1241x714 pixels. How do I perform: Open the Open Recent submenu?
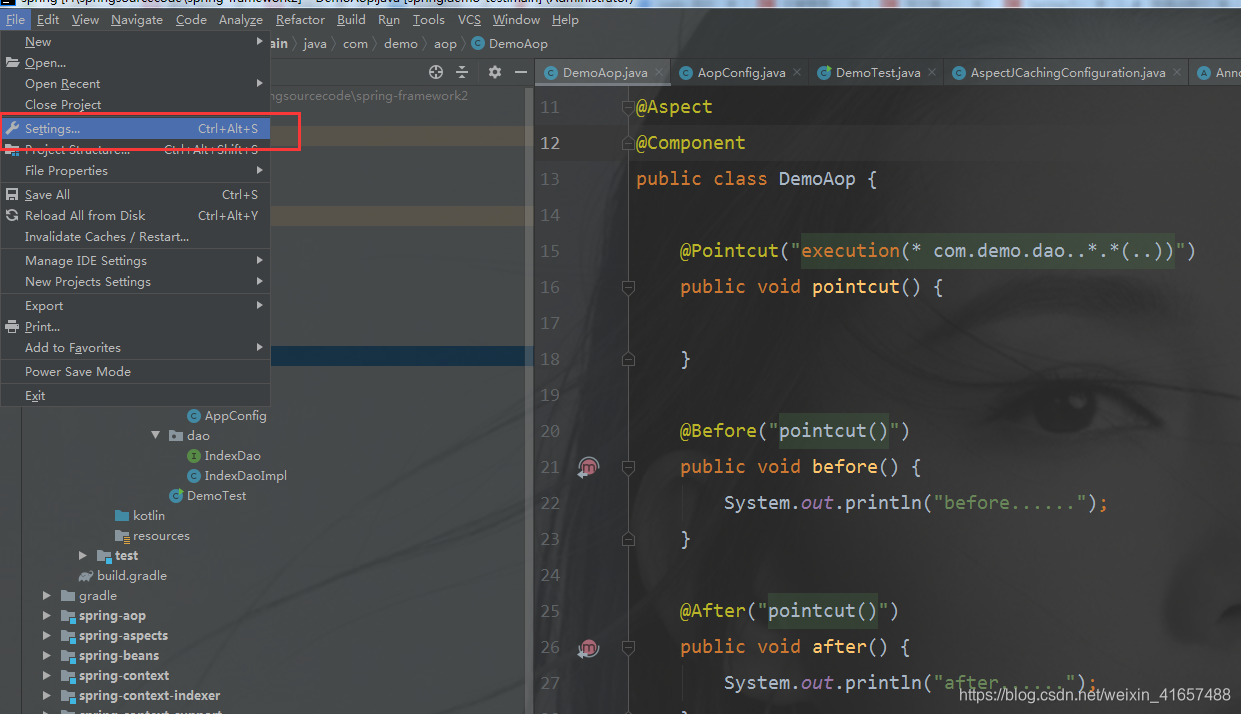pyautogui.click(x=135, y=84)
